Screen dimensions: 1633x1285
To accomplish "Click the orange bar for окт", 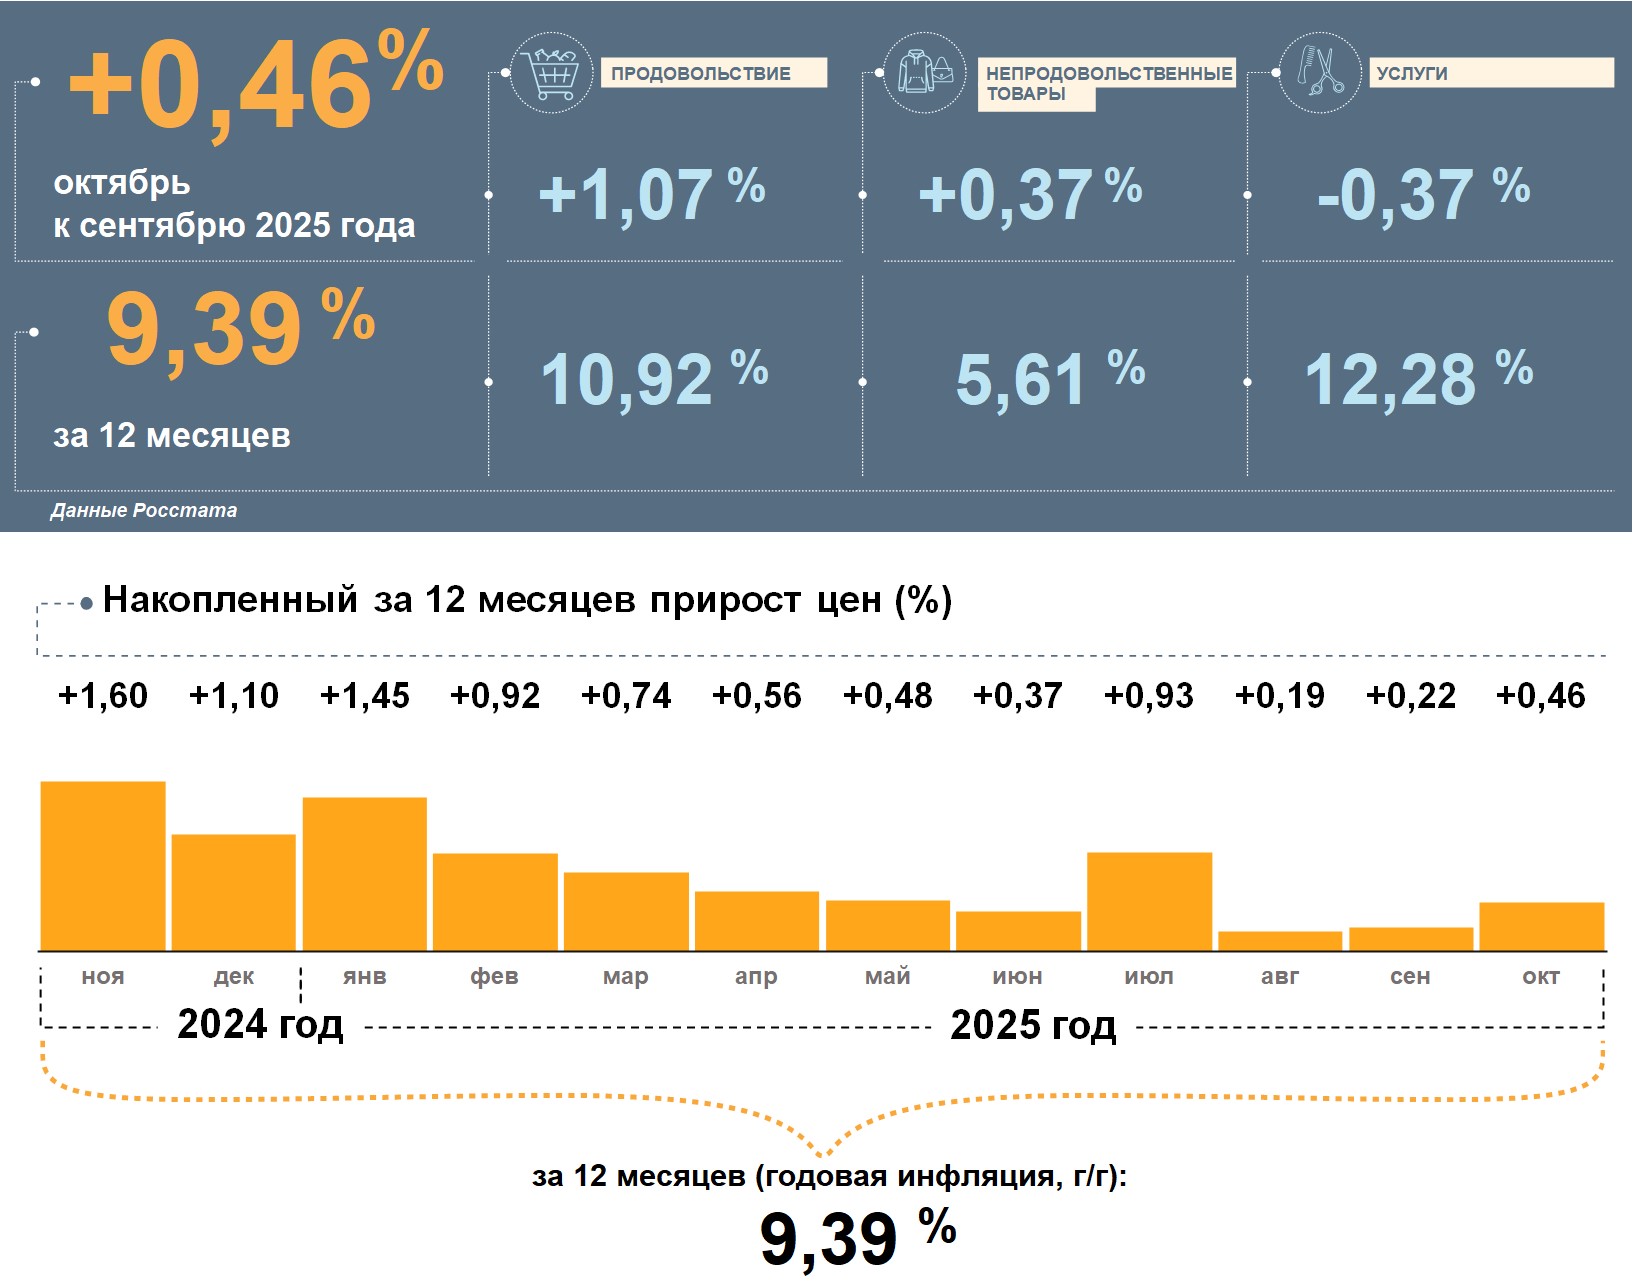I will coord(1541,926).
